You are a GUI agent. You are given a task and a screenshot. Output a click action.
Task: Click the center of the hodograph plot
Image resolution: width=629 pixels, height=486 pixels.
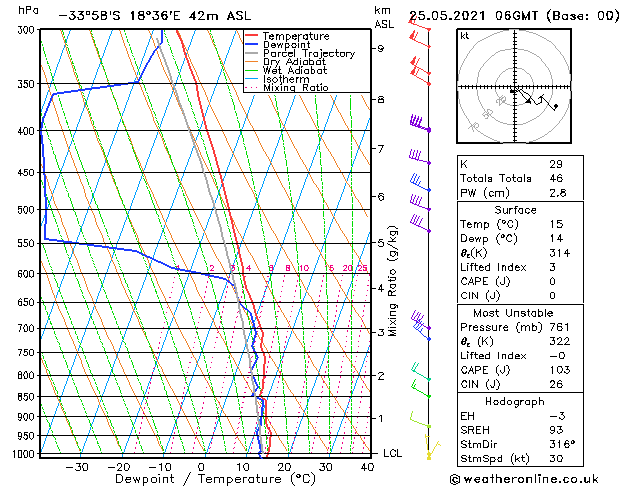[515, 87]
